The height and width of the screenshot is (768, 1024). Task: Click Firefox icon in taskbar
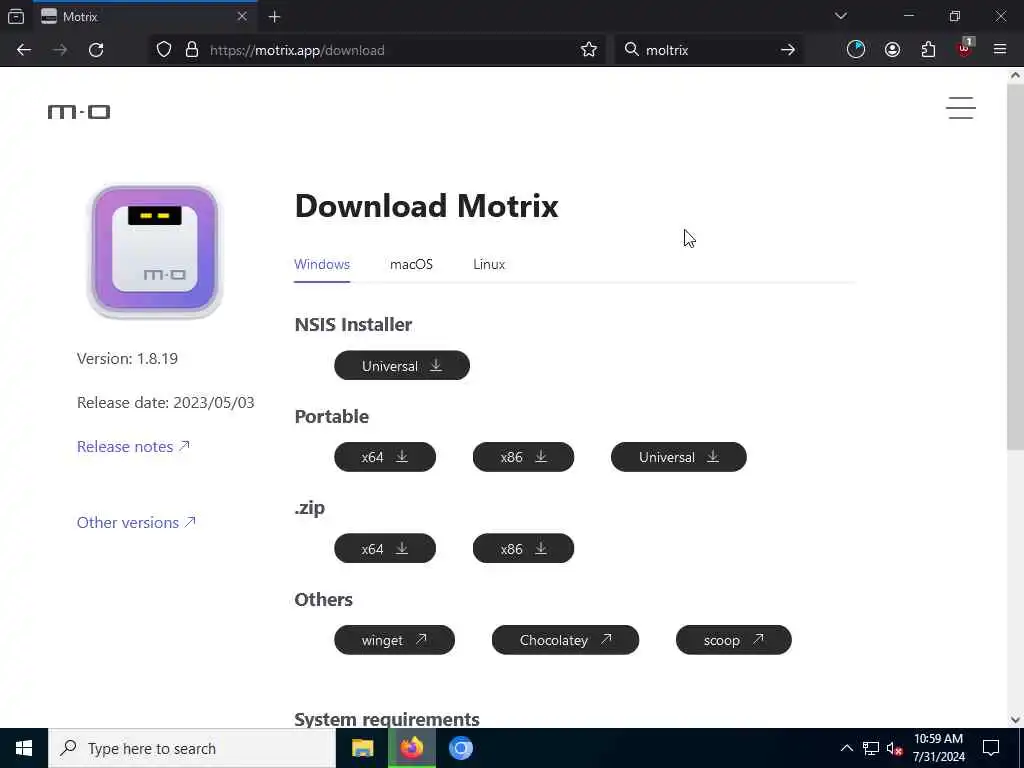pyautogui.click(x=411, y=748)
